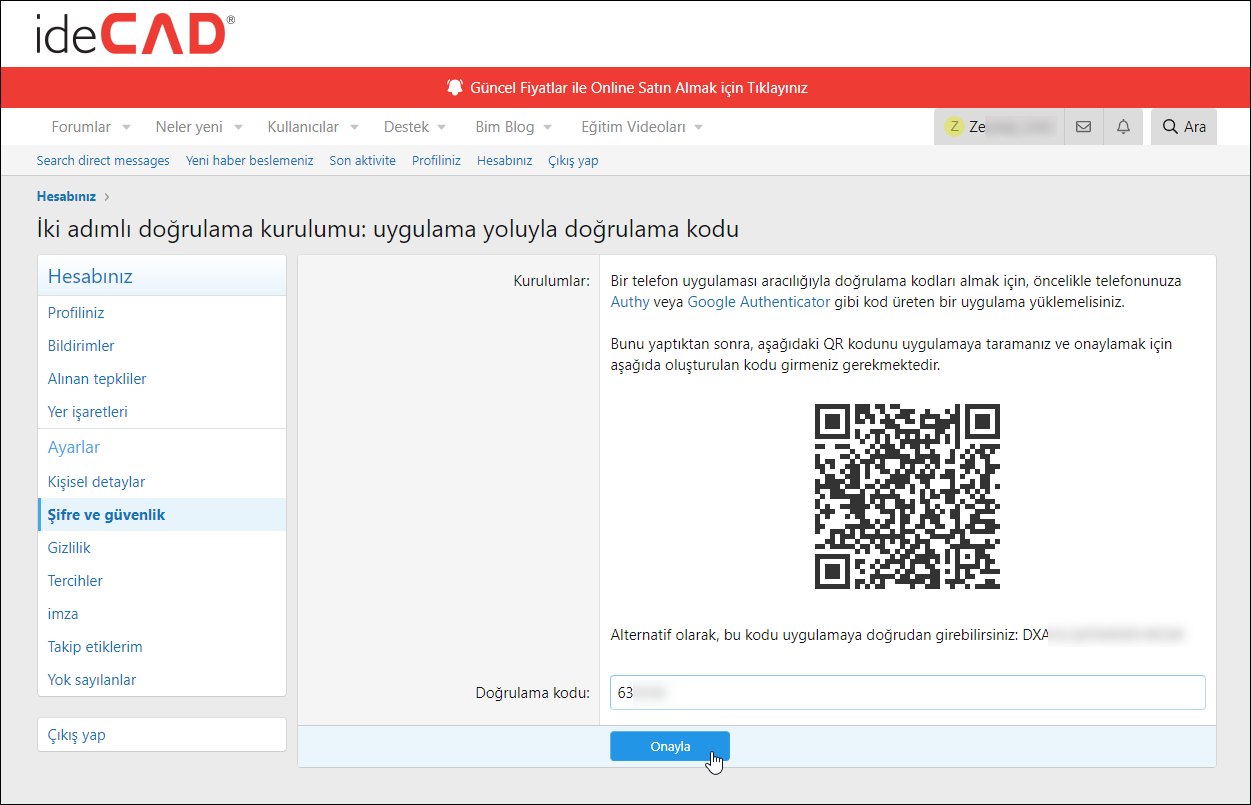Open the direct messages envelope icon
Screen dimensions: 1251x805
click(1083, 127)
